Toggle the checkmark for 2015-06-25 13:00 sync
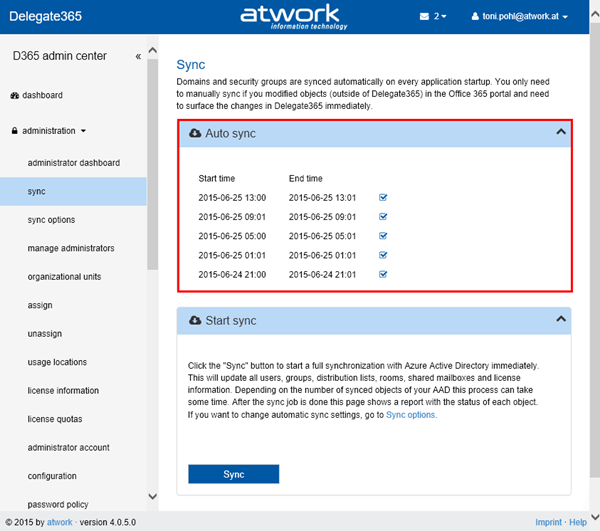600x531 pixels. tap(383, 197)
